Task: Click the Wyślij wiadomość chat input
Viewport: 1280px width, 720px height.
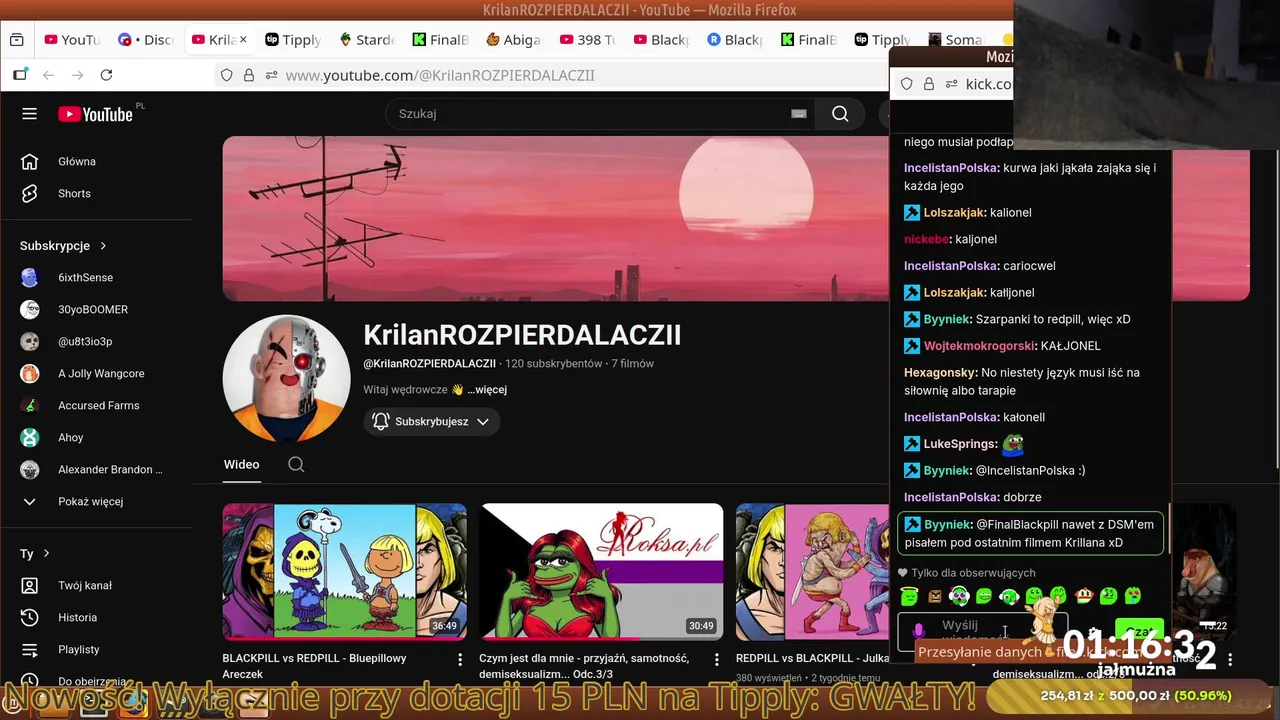Action: click(x=985, y=631)
